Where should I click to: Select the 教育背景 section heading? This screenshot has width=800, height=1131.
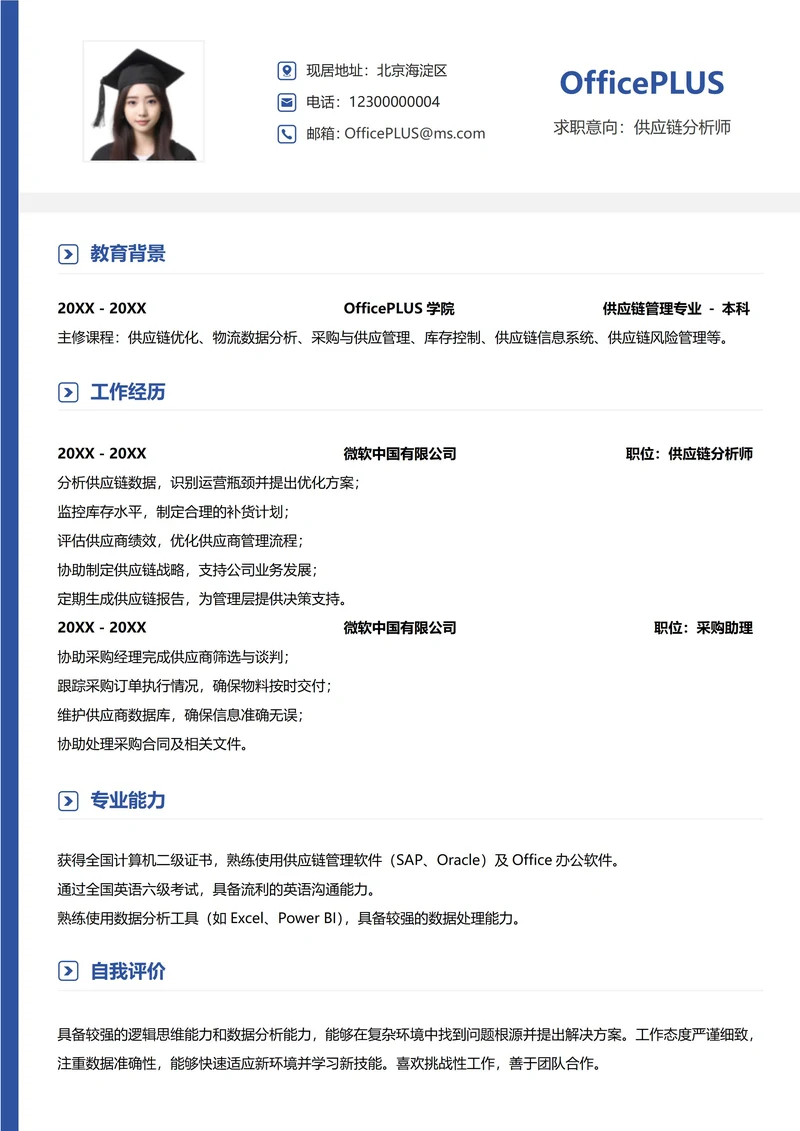128,254
